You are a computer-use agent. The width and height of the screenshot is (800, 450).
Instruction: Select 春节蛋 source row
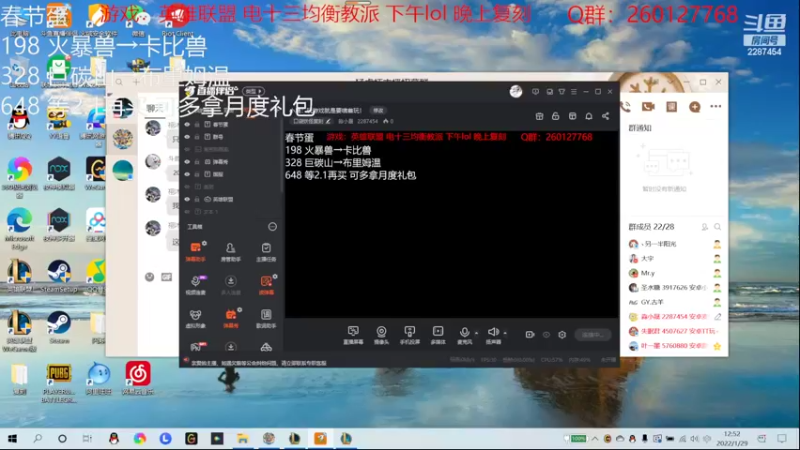pos(231,124)
